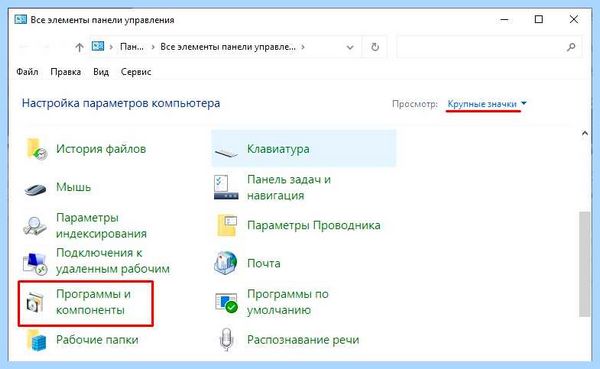Click the Refresh button in address bar
Screen dimensions: 600x369
pyautogui.click(x=375, y=47)
